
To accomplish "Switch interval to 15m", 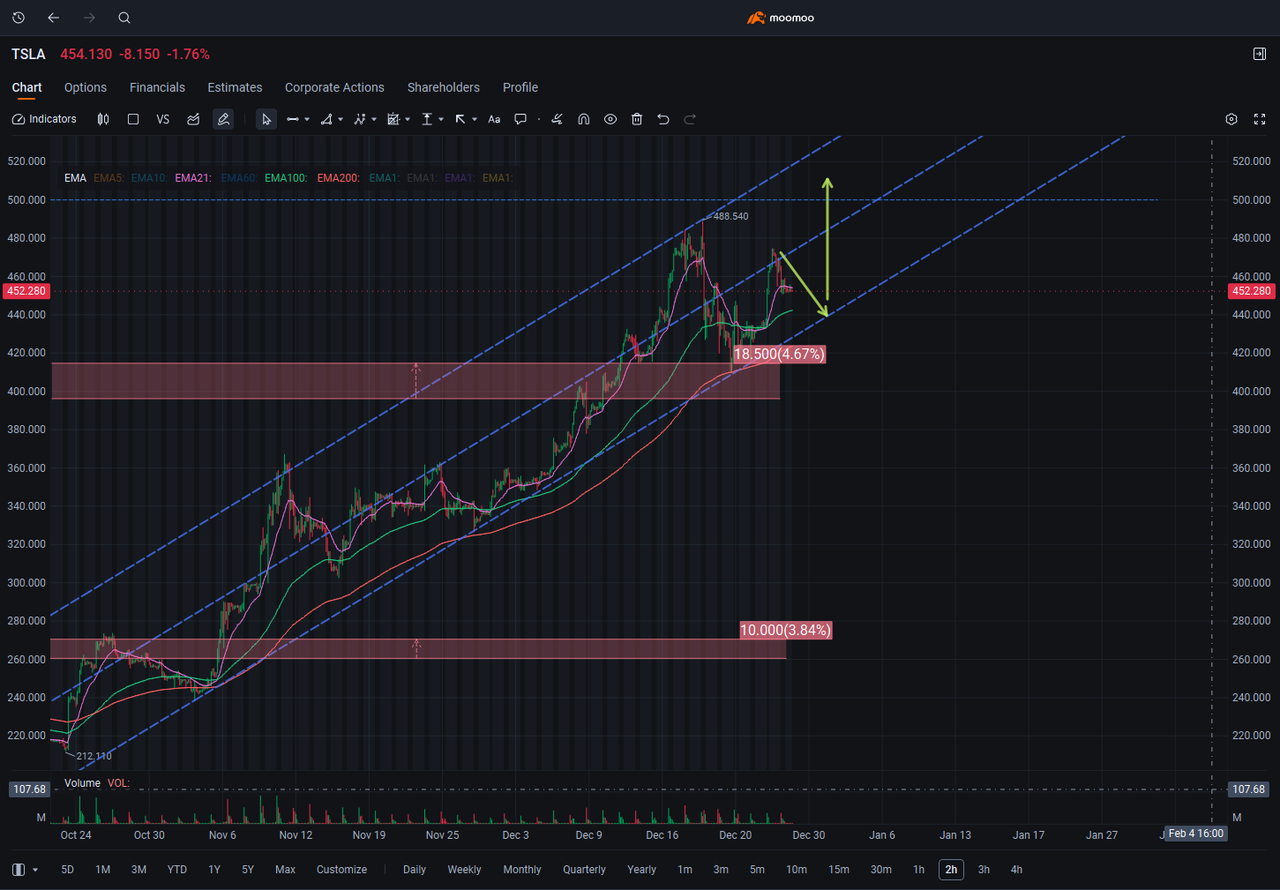I will pos(838,870).
